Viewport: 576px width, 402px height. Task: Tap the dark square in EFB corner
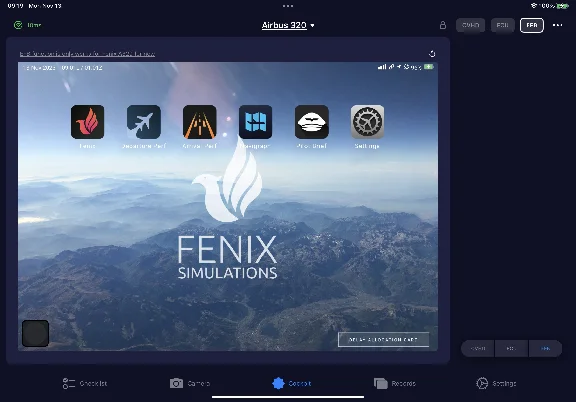[35, 333]
